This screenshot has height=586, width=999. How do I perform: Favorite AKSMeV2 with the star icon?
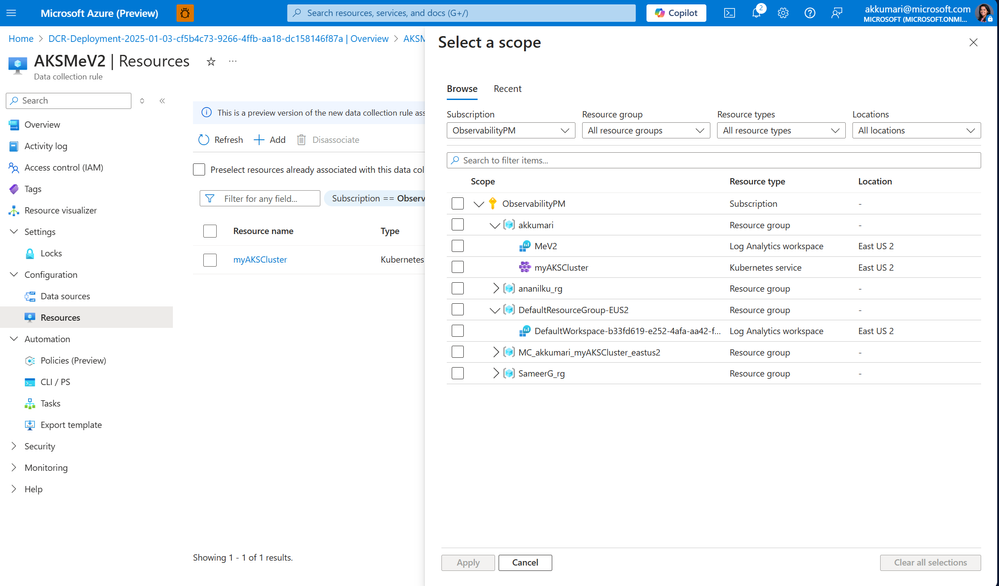(211, 62)
